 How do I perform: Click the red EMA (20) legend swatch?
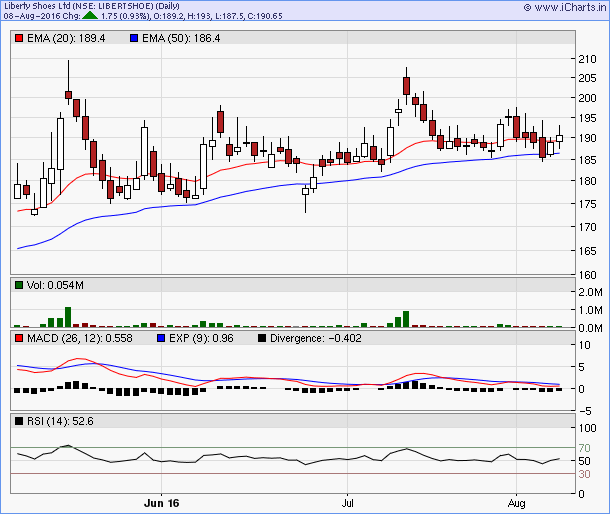coord(19,38)
